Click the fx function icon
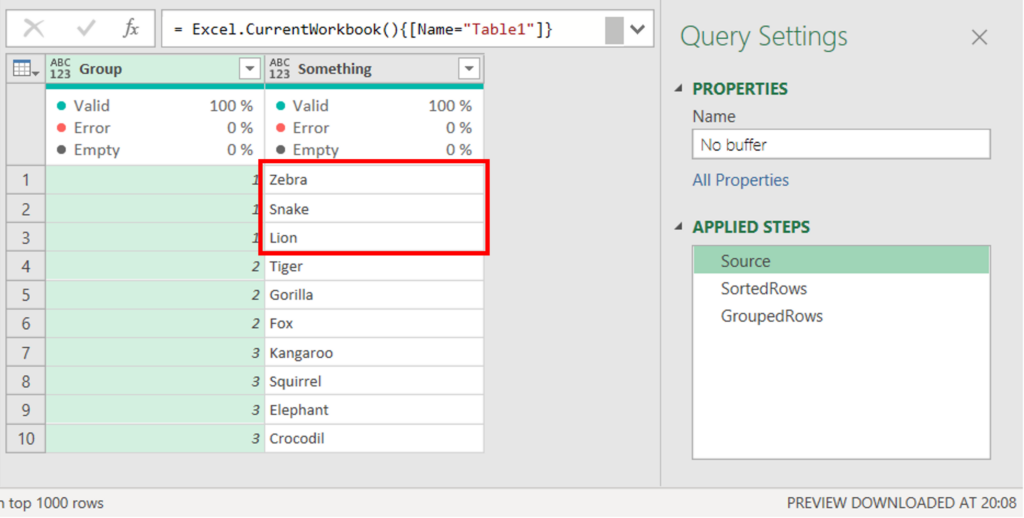This screenshot has height=518, width=1024. [x=131, y=29]
